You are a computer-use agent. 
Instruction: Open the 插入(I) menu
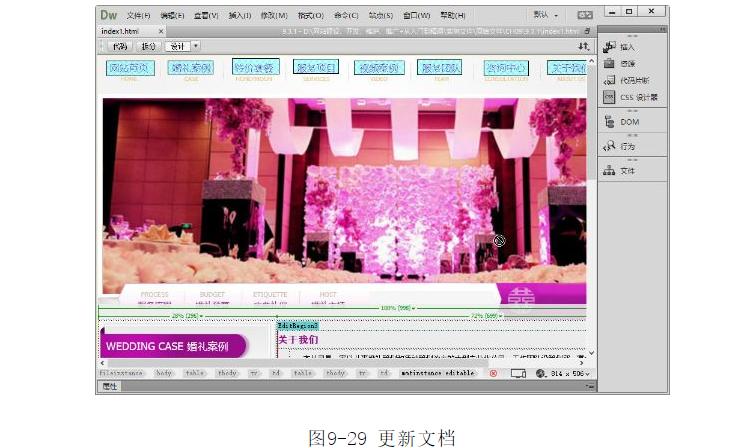tap(239, 16)
